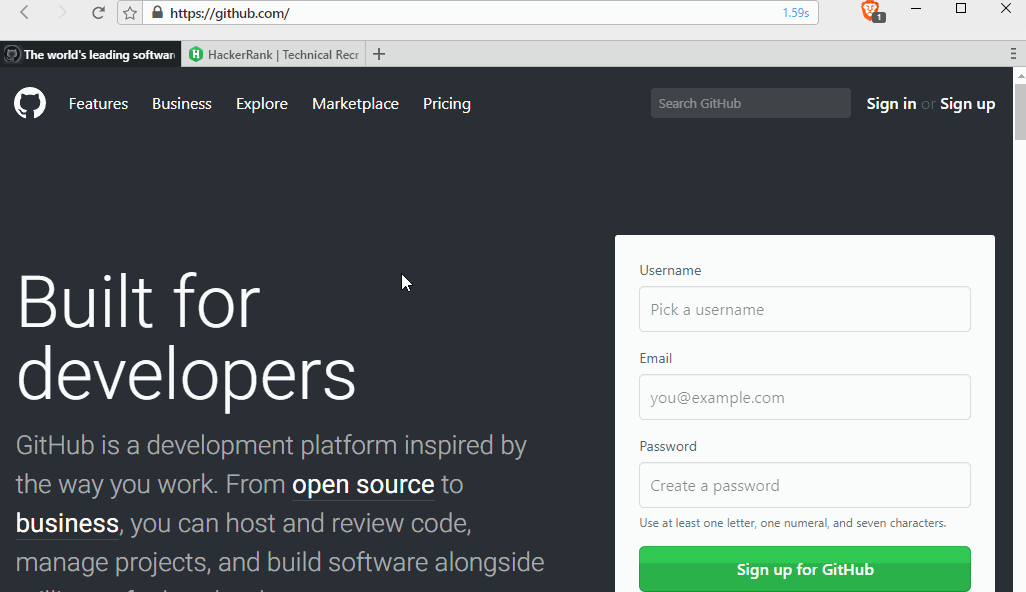Click the Password label
The image size is (1026, 592).
[x=668, y=446]
